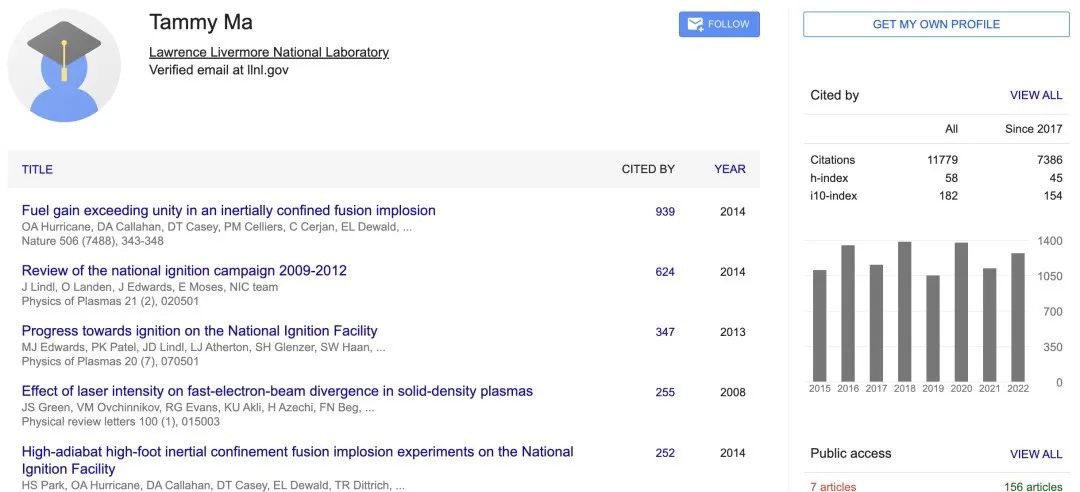
Task: Click View All in Cited by section
Action: point(1035,96)
